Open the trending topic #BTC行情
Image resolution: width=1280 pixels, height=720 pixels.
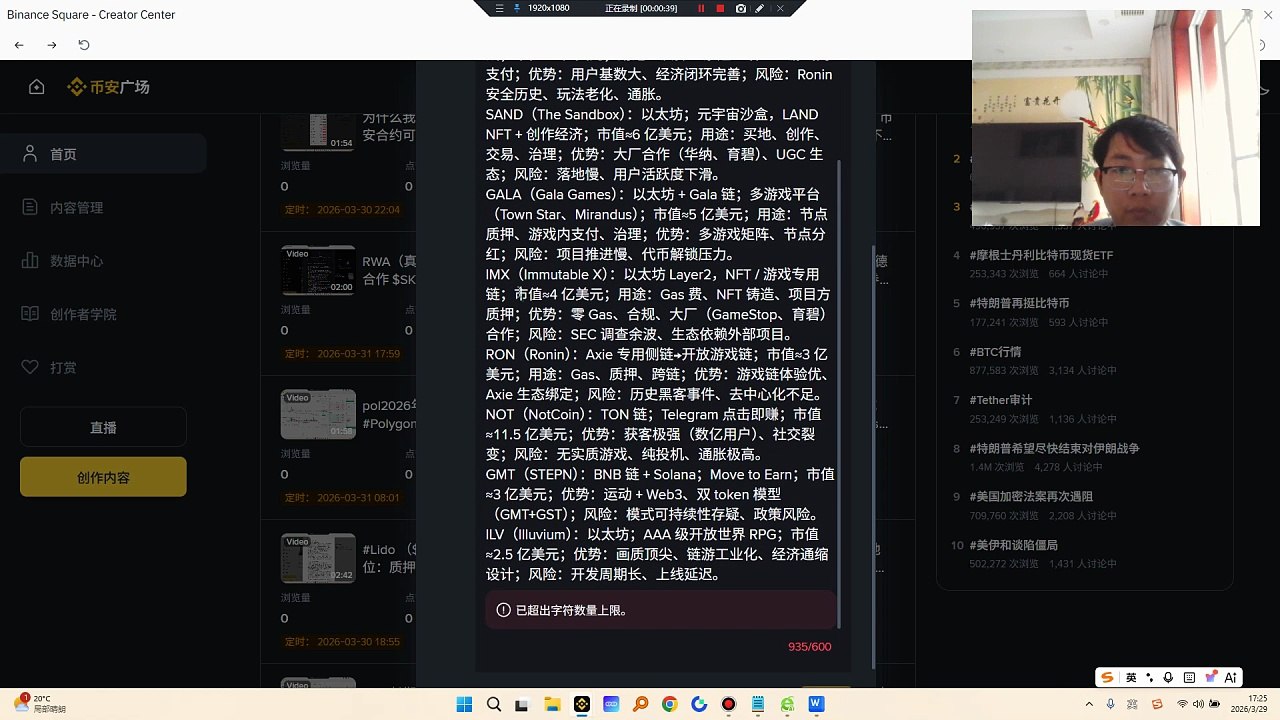click(995, 352)
